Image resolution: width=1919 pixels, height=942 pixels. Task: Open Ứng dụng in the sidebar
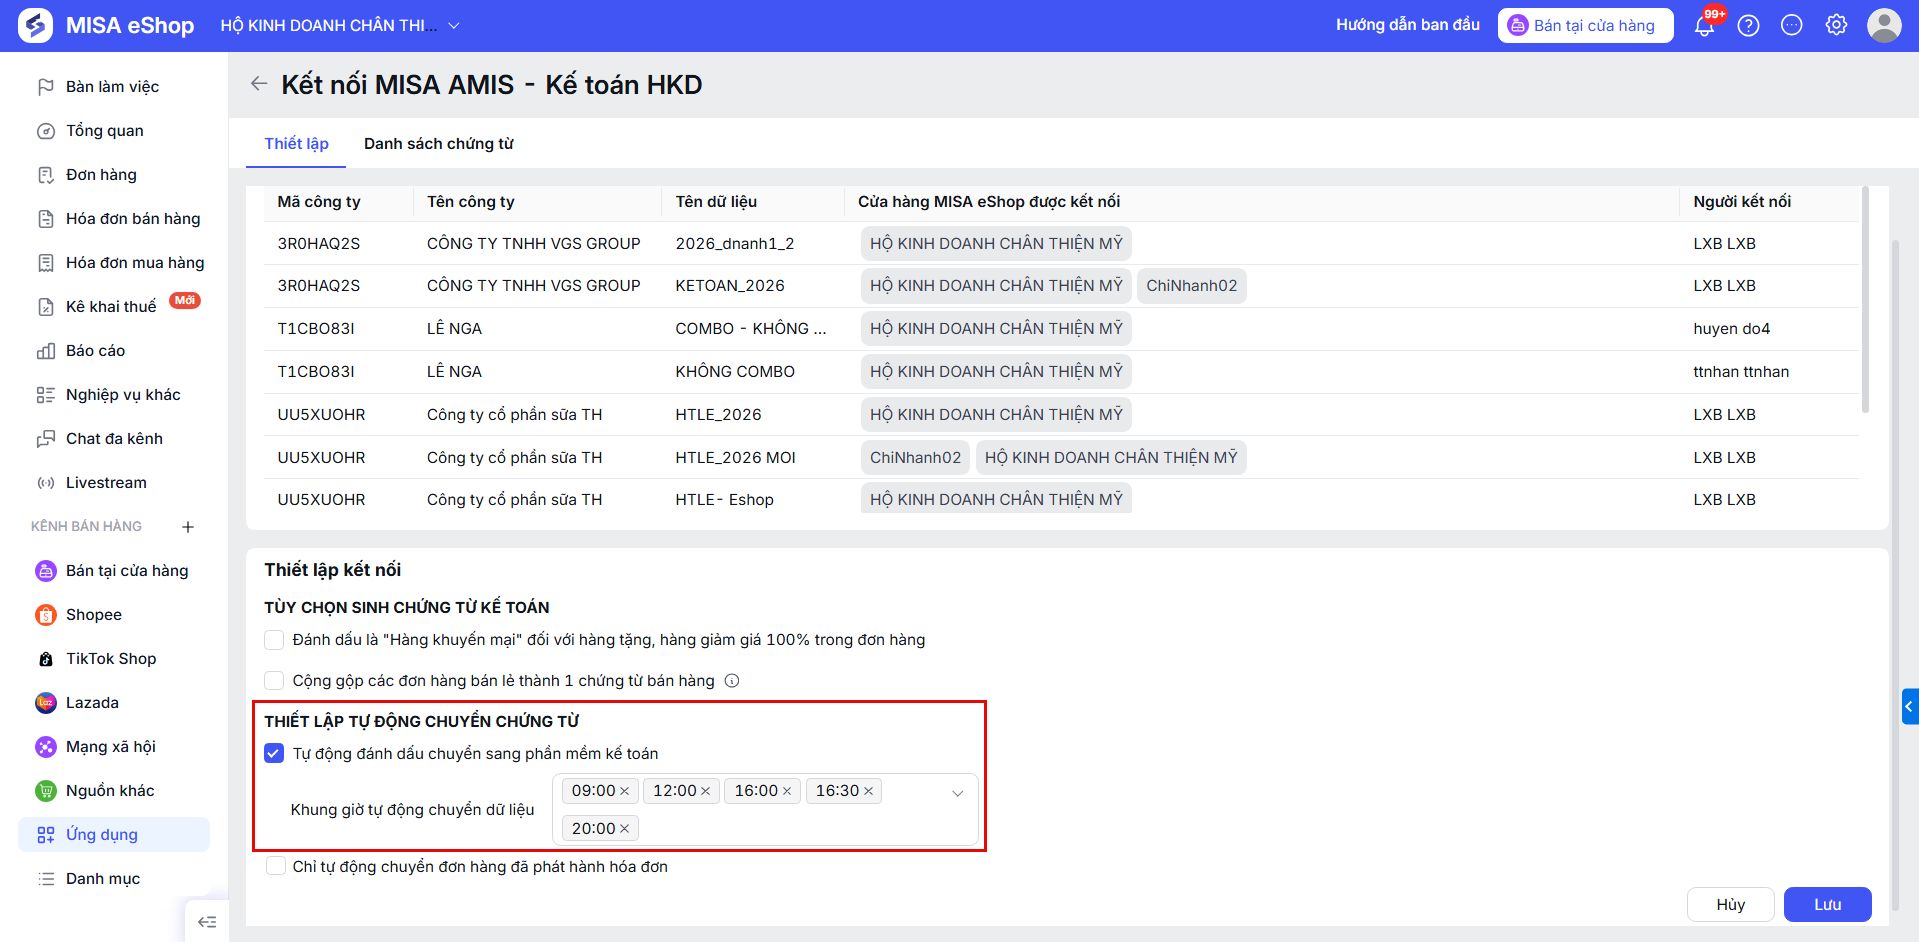[x=114, y=835]
